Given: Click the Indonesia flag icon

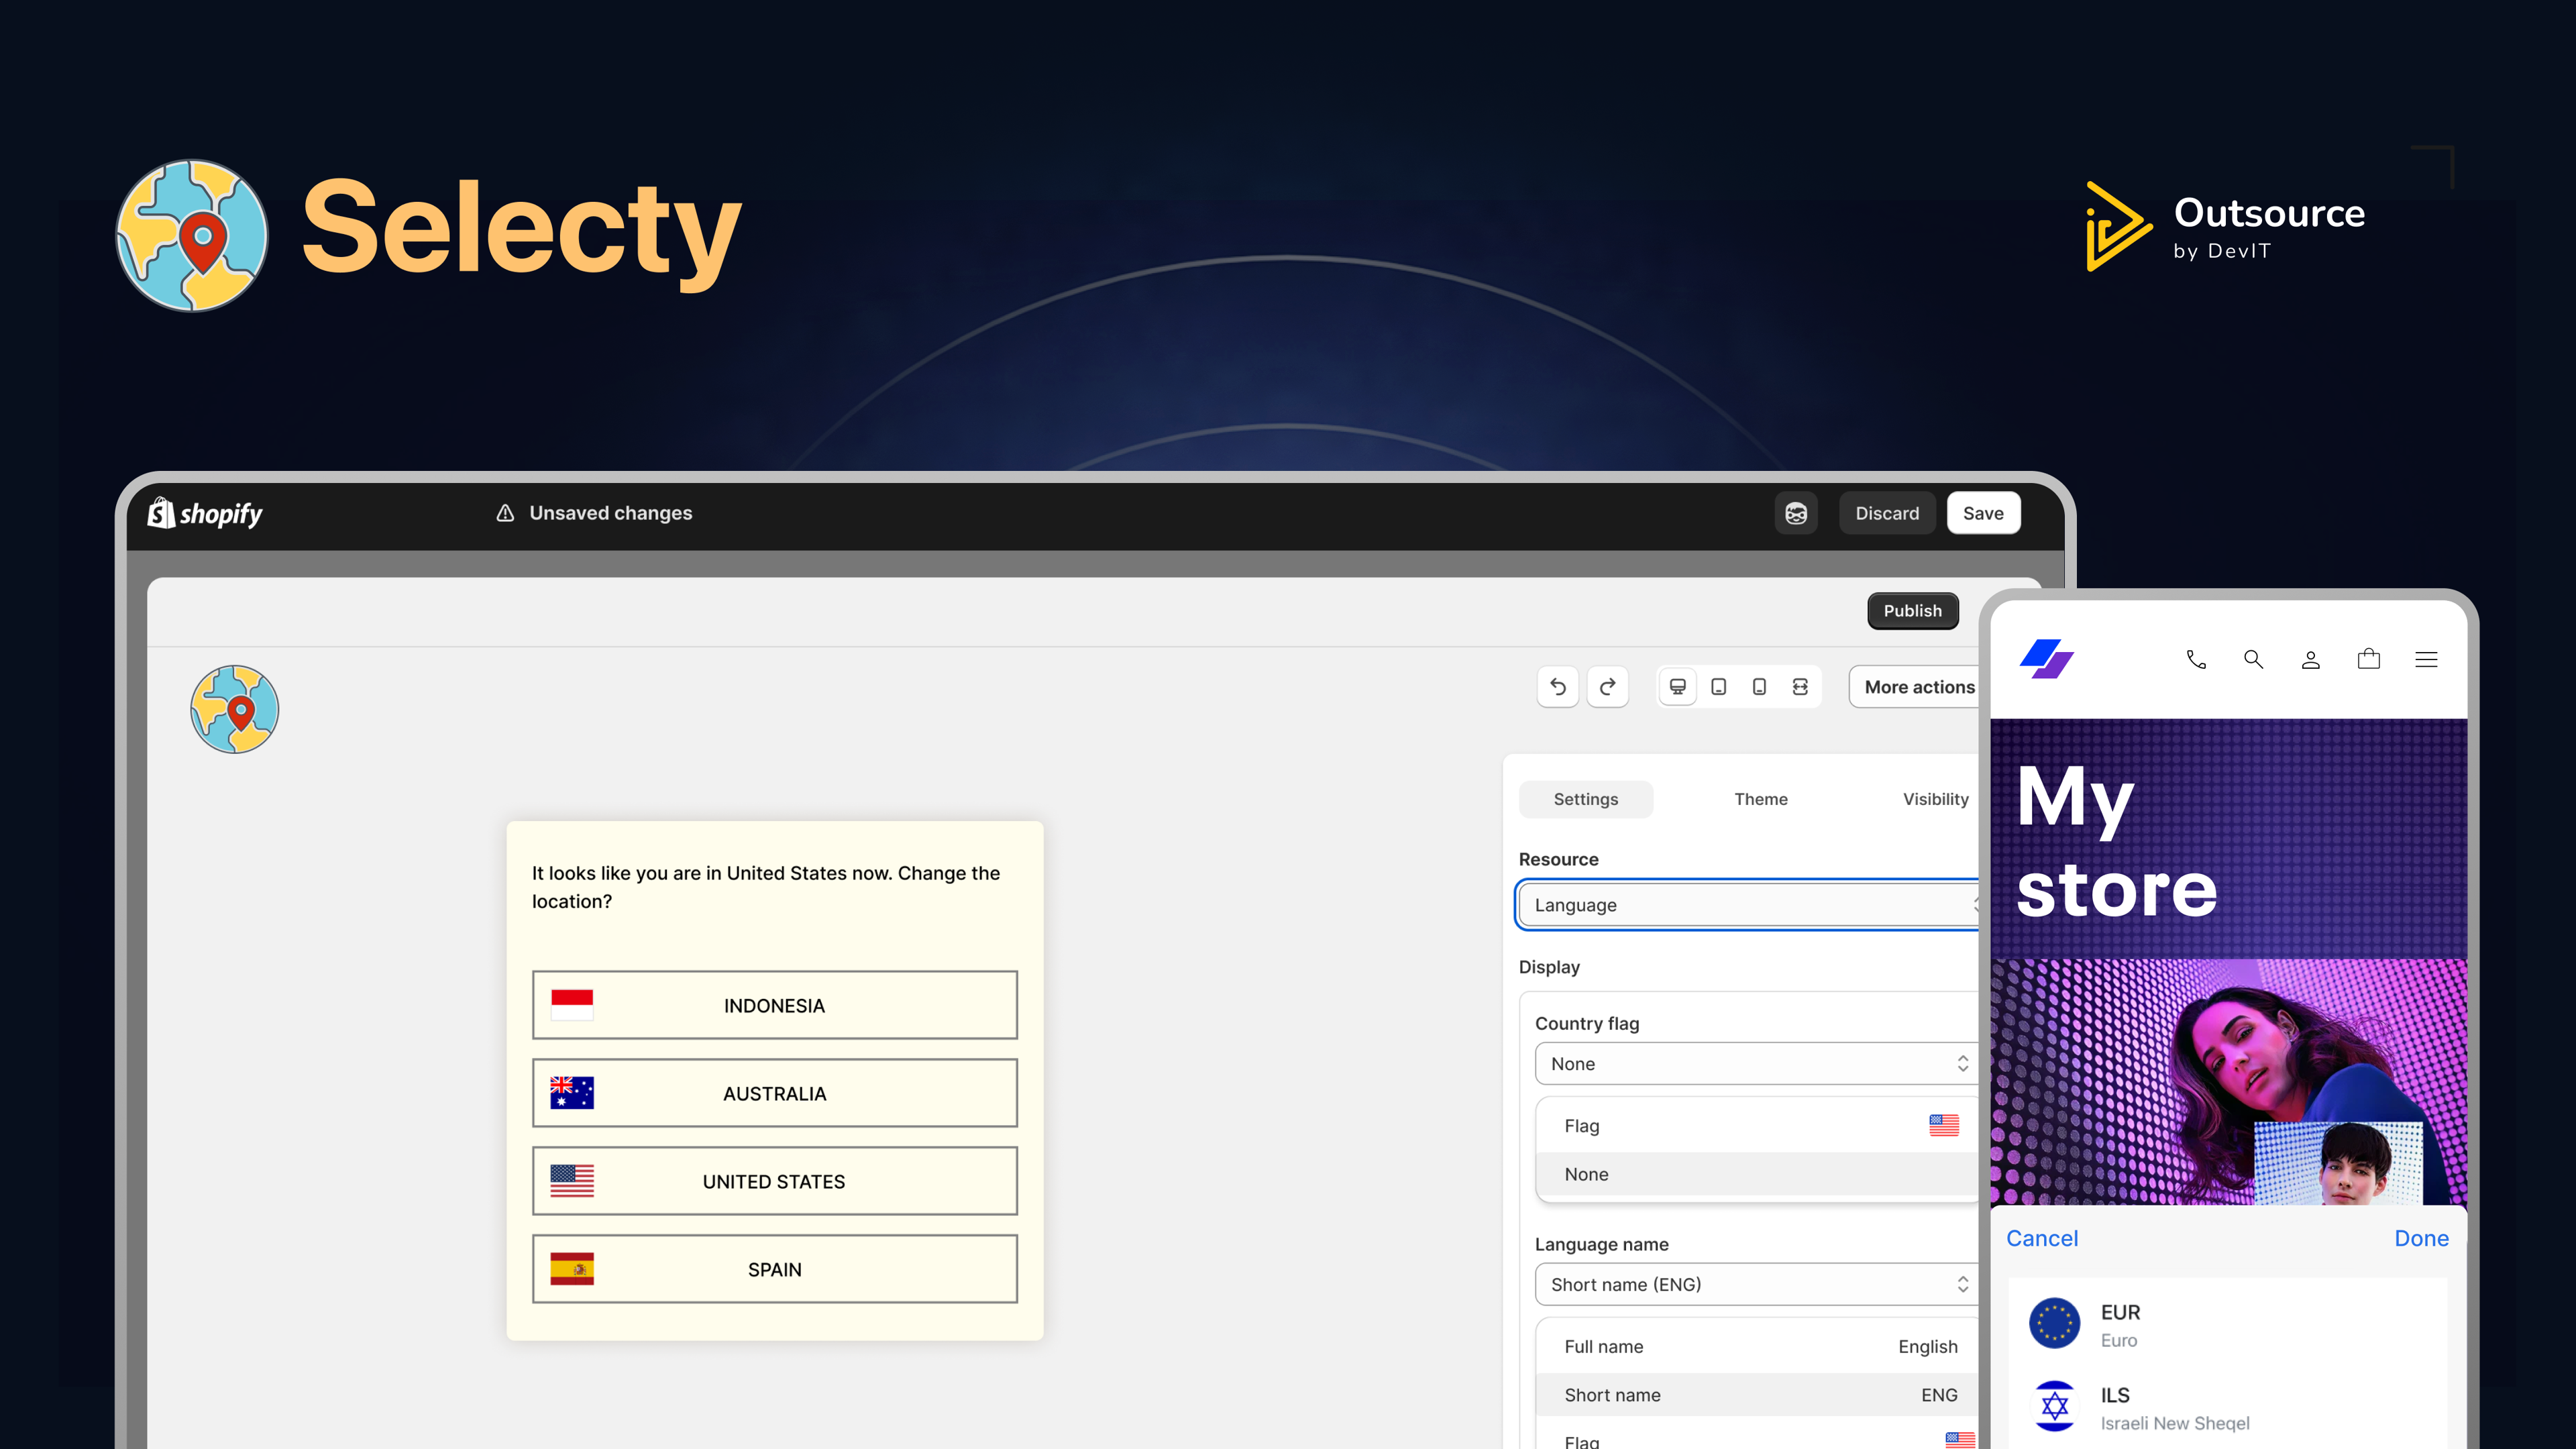Looking at the screenshot, I should tap(572, 1005).
